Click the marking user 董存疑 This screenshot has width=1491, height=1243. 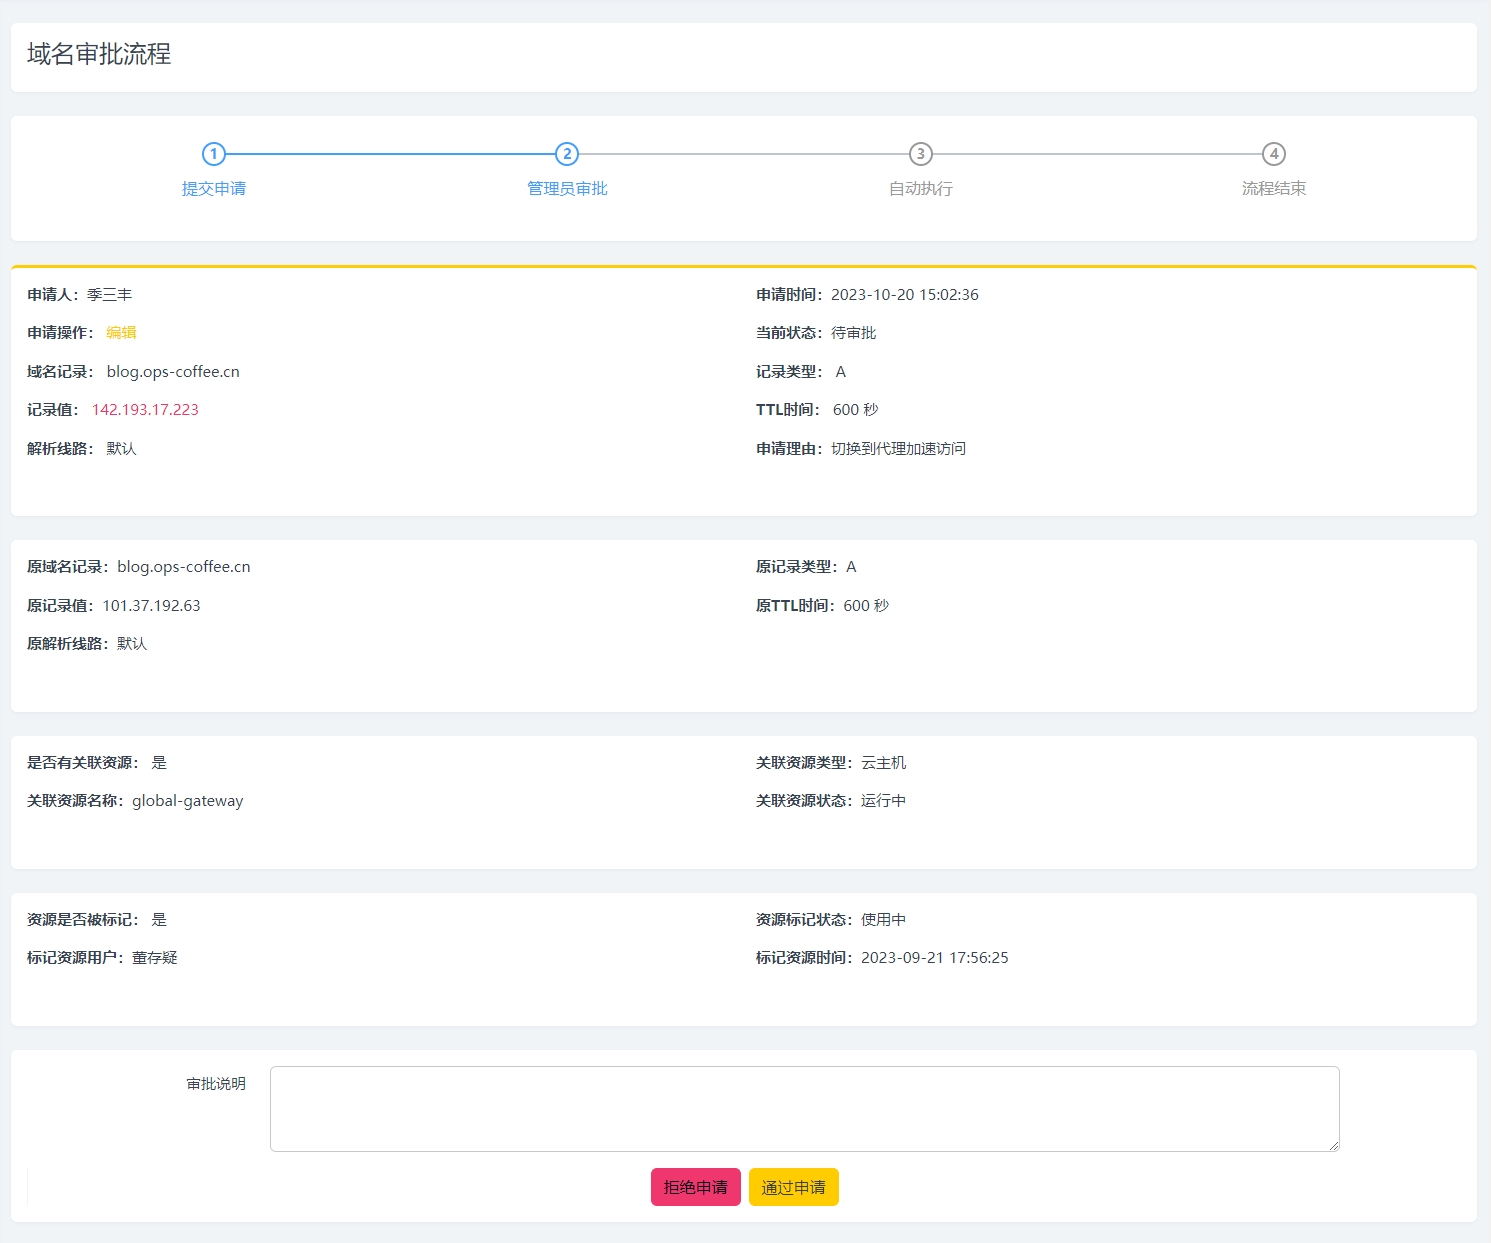[x=154, y=958]
